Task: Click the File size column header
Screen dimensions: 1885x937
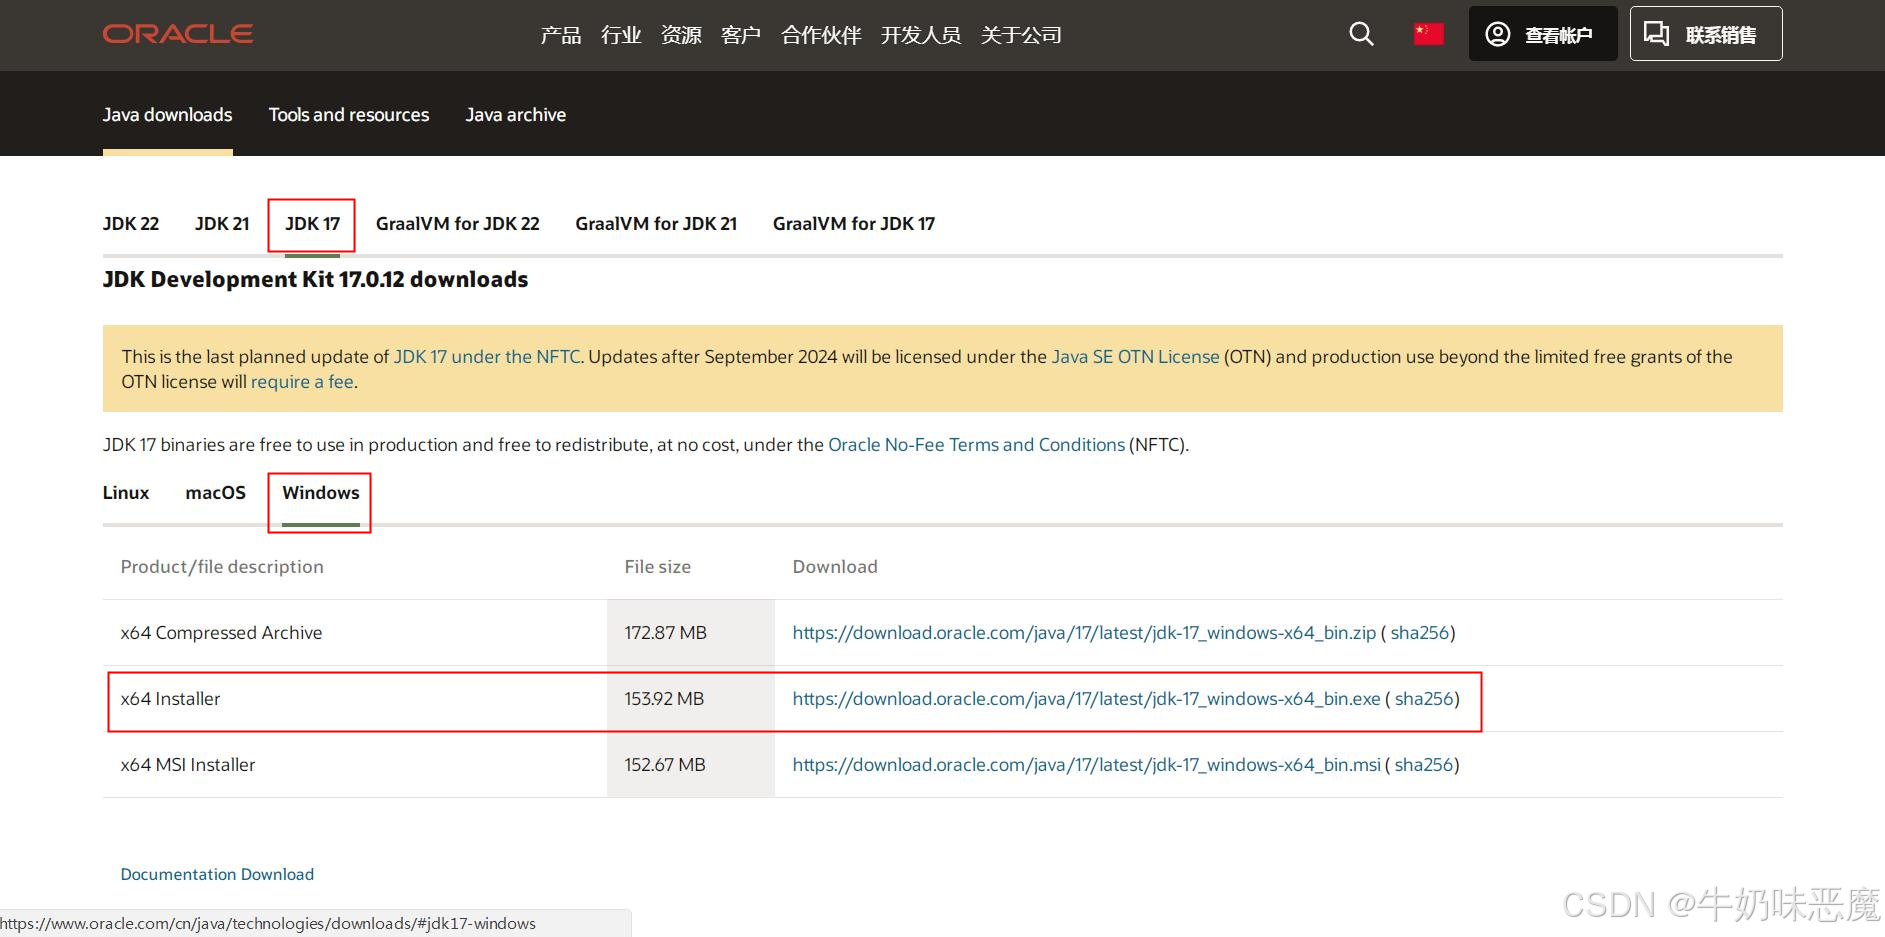Action: click(x=657, y=567)
